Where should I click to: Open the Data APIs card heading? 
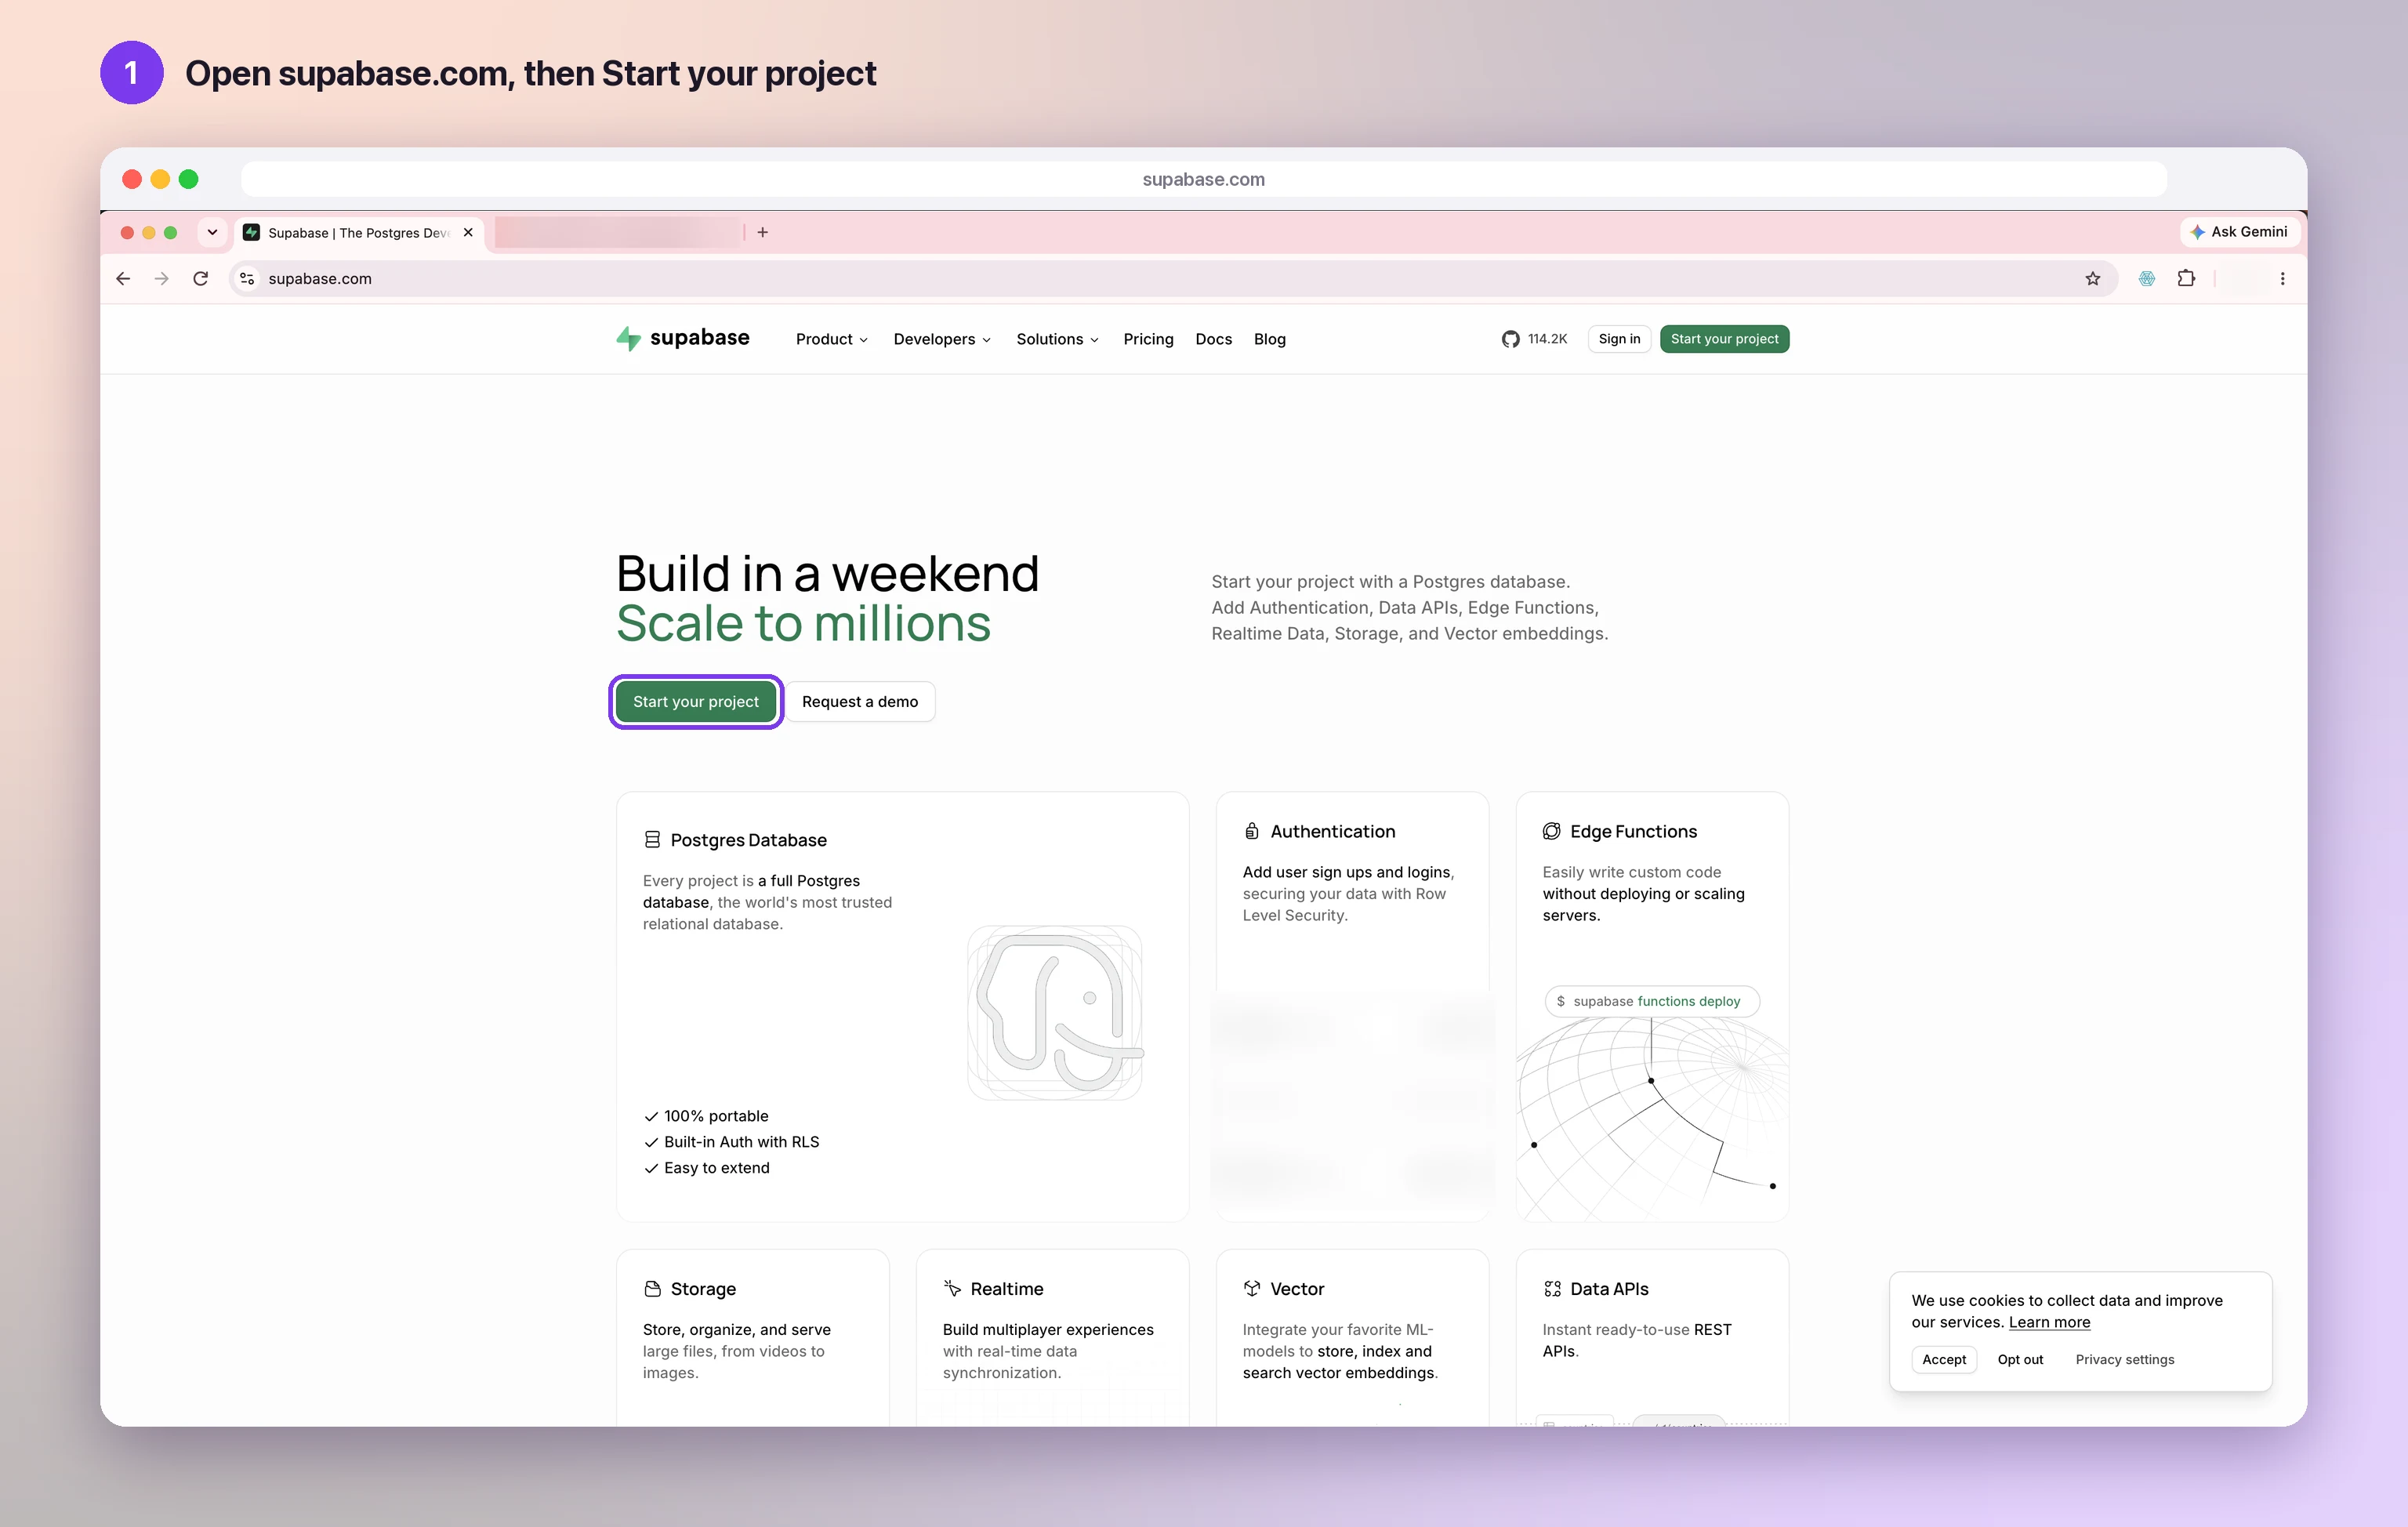coord(1609,1289)
